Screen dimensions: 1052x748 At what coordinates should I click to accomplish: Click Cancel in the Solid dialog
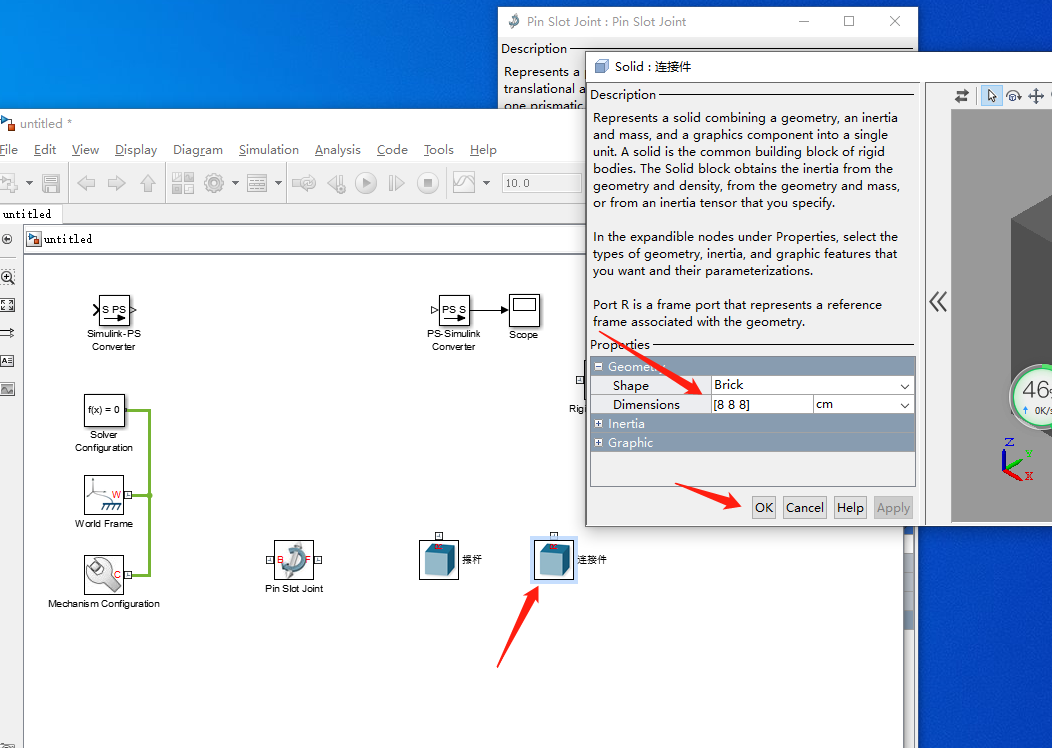click(x=804, y=507)
